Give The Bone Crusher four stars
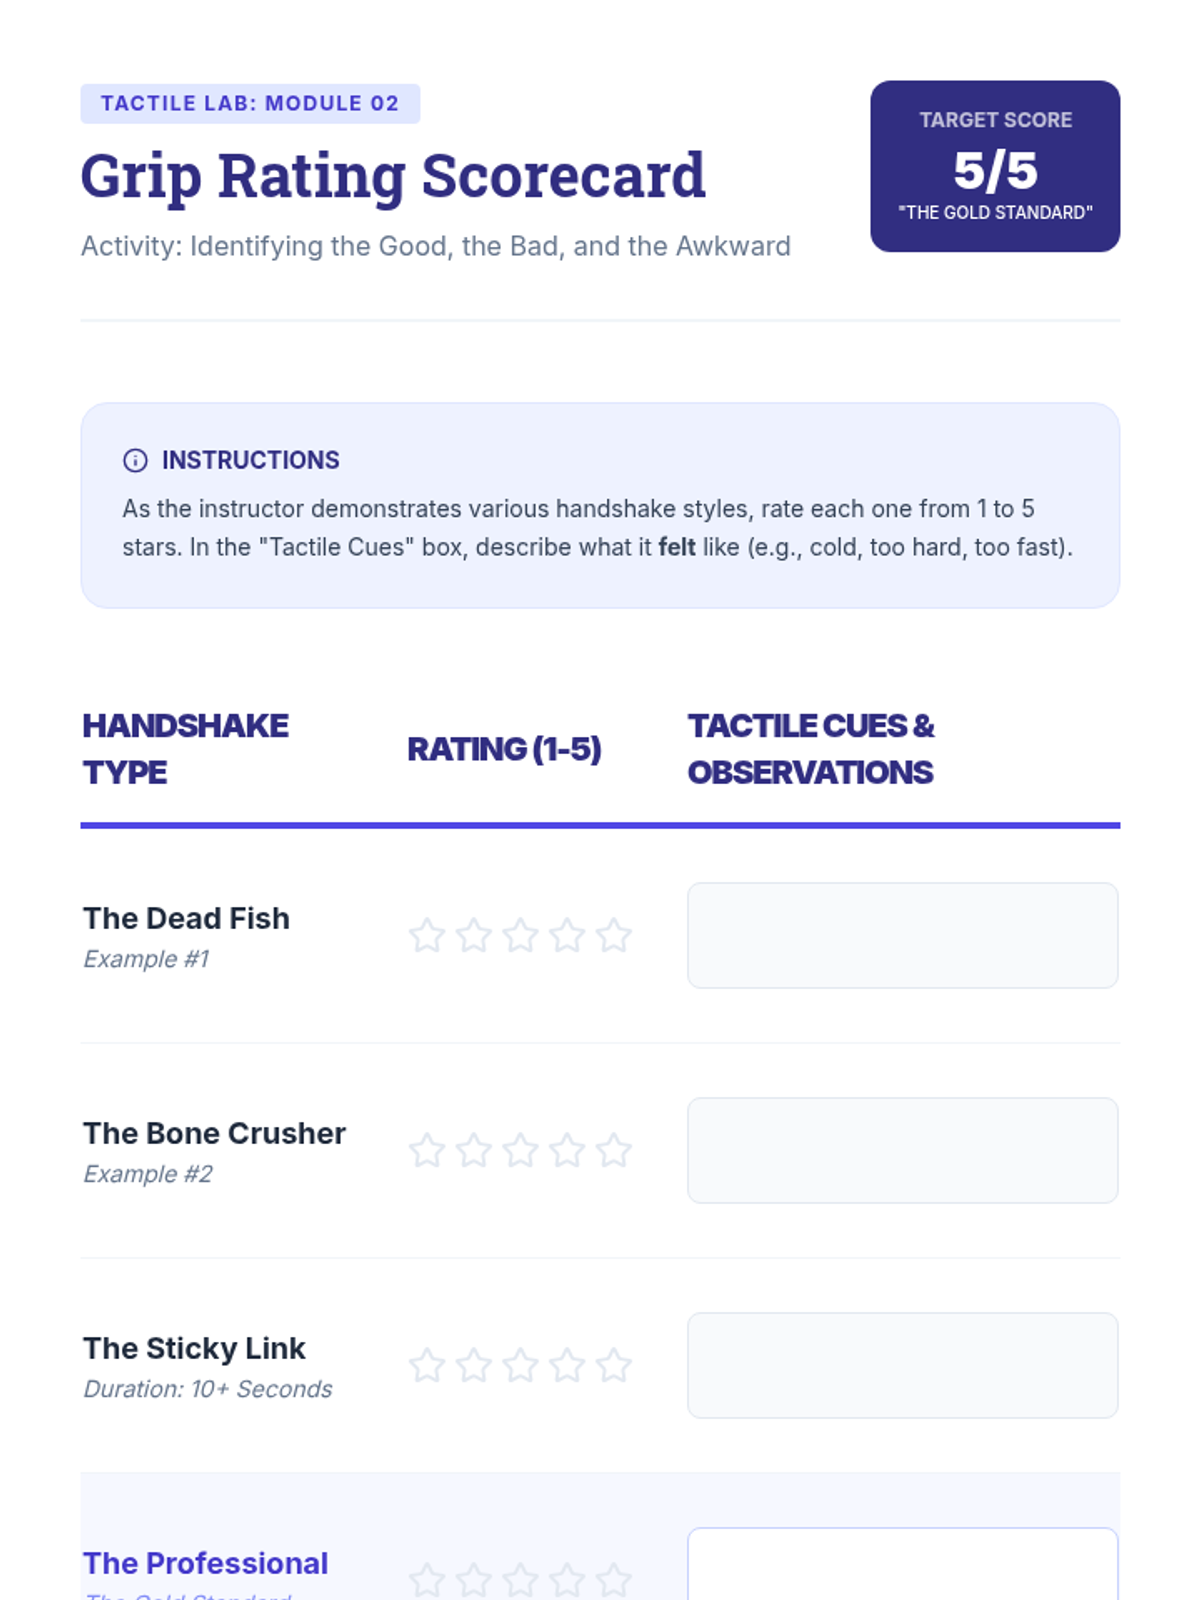This screenshot has height=1600, width=1200. pos(567,1151)
